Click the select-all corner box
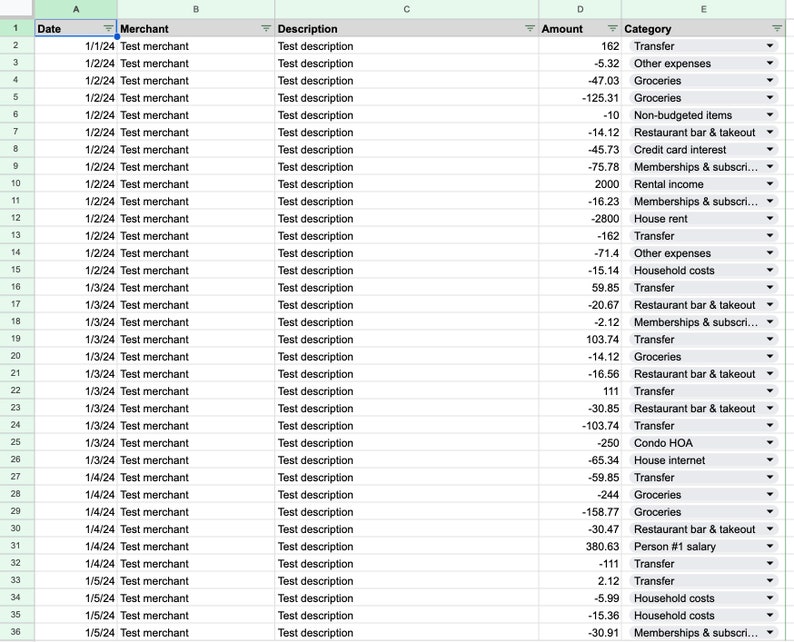 click(x=16, y=8)
